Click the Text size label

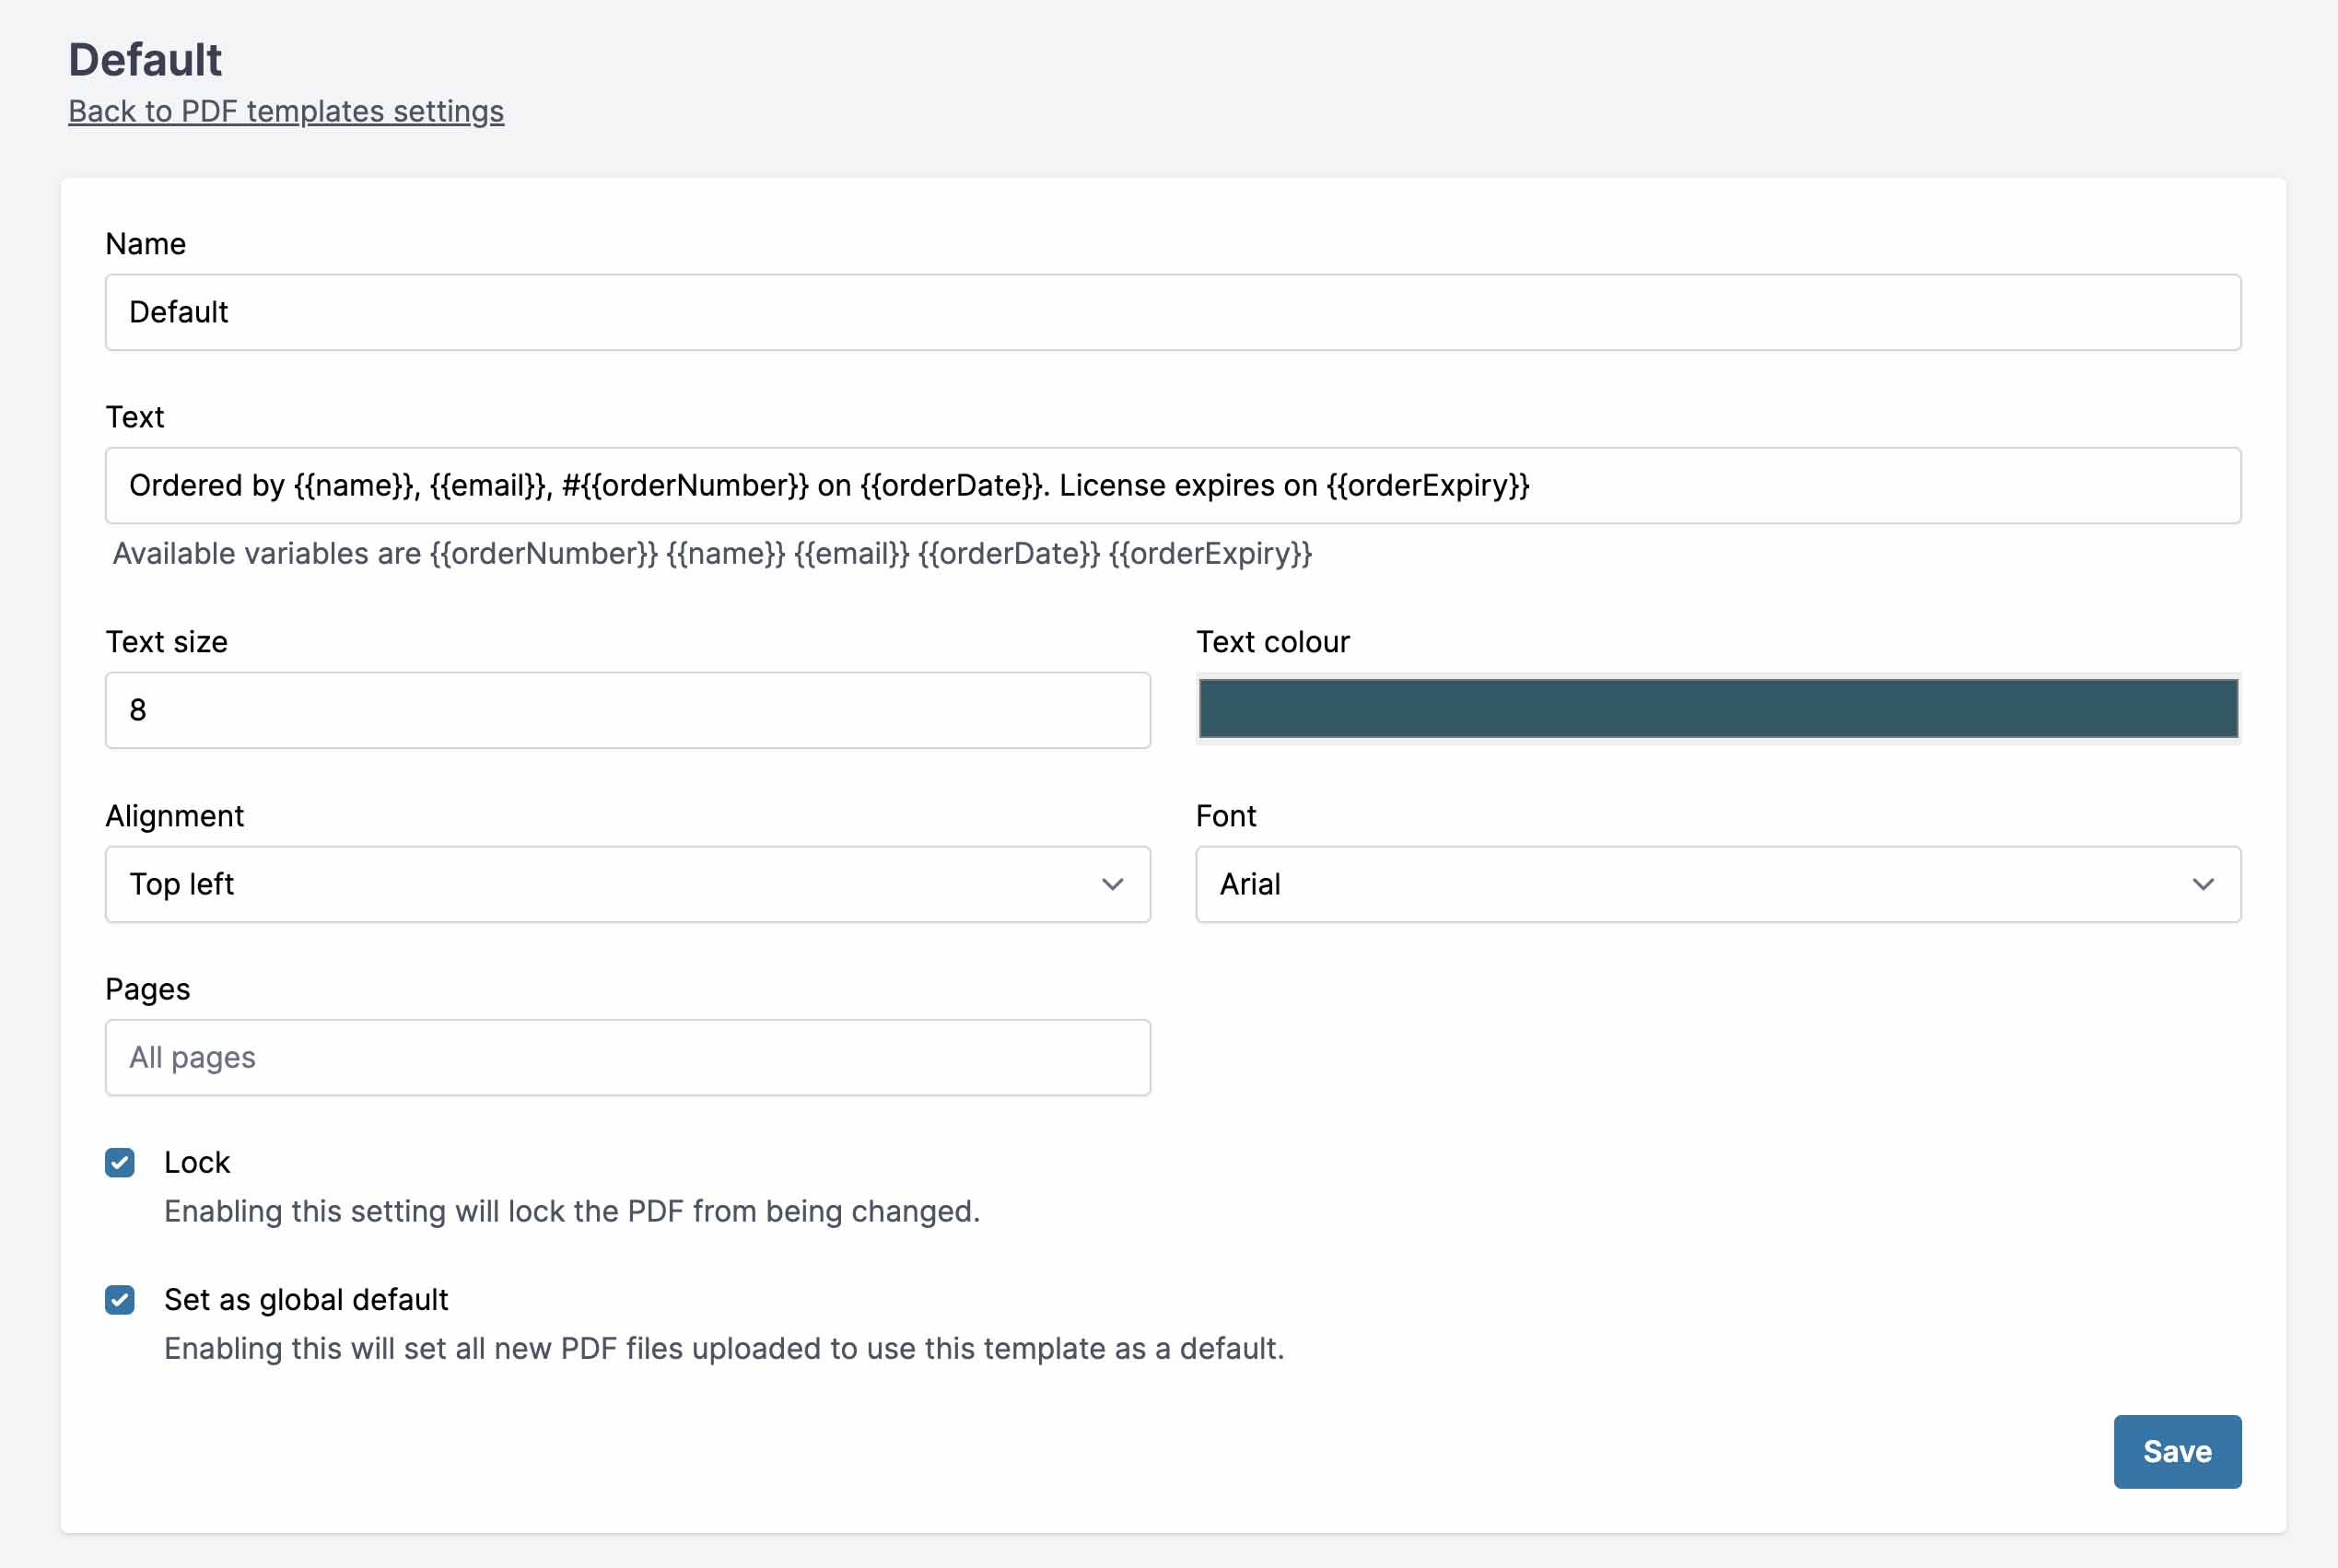[x=167, y=642]
